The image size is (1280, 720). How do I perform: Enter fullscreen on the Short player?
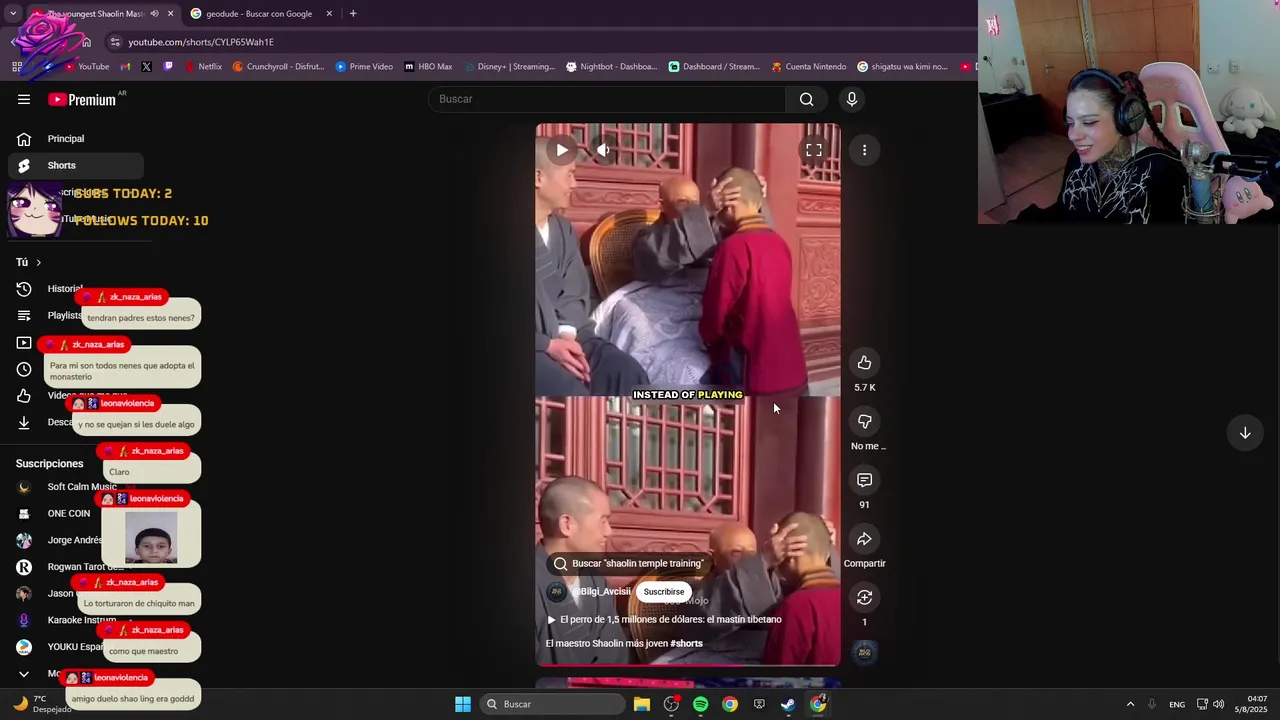(x=814, y=150)
